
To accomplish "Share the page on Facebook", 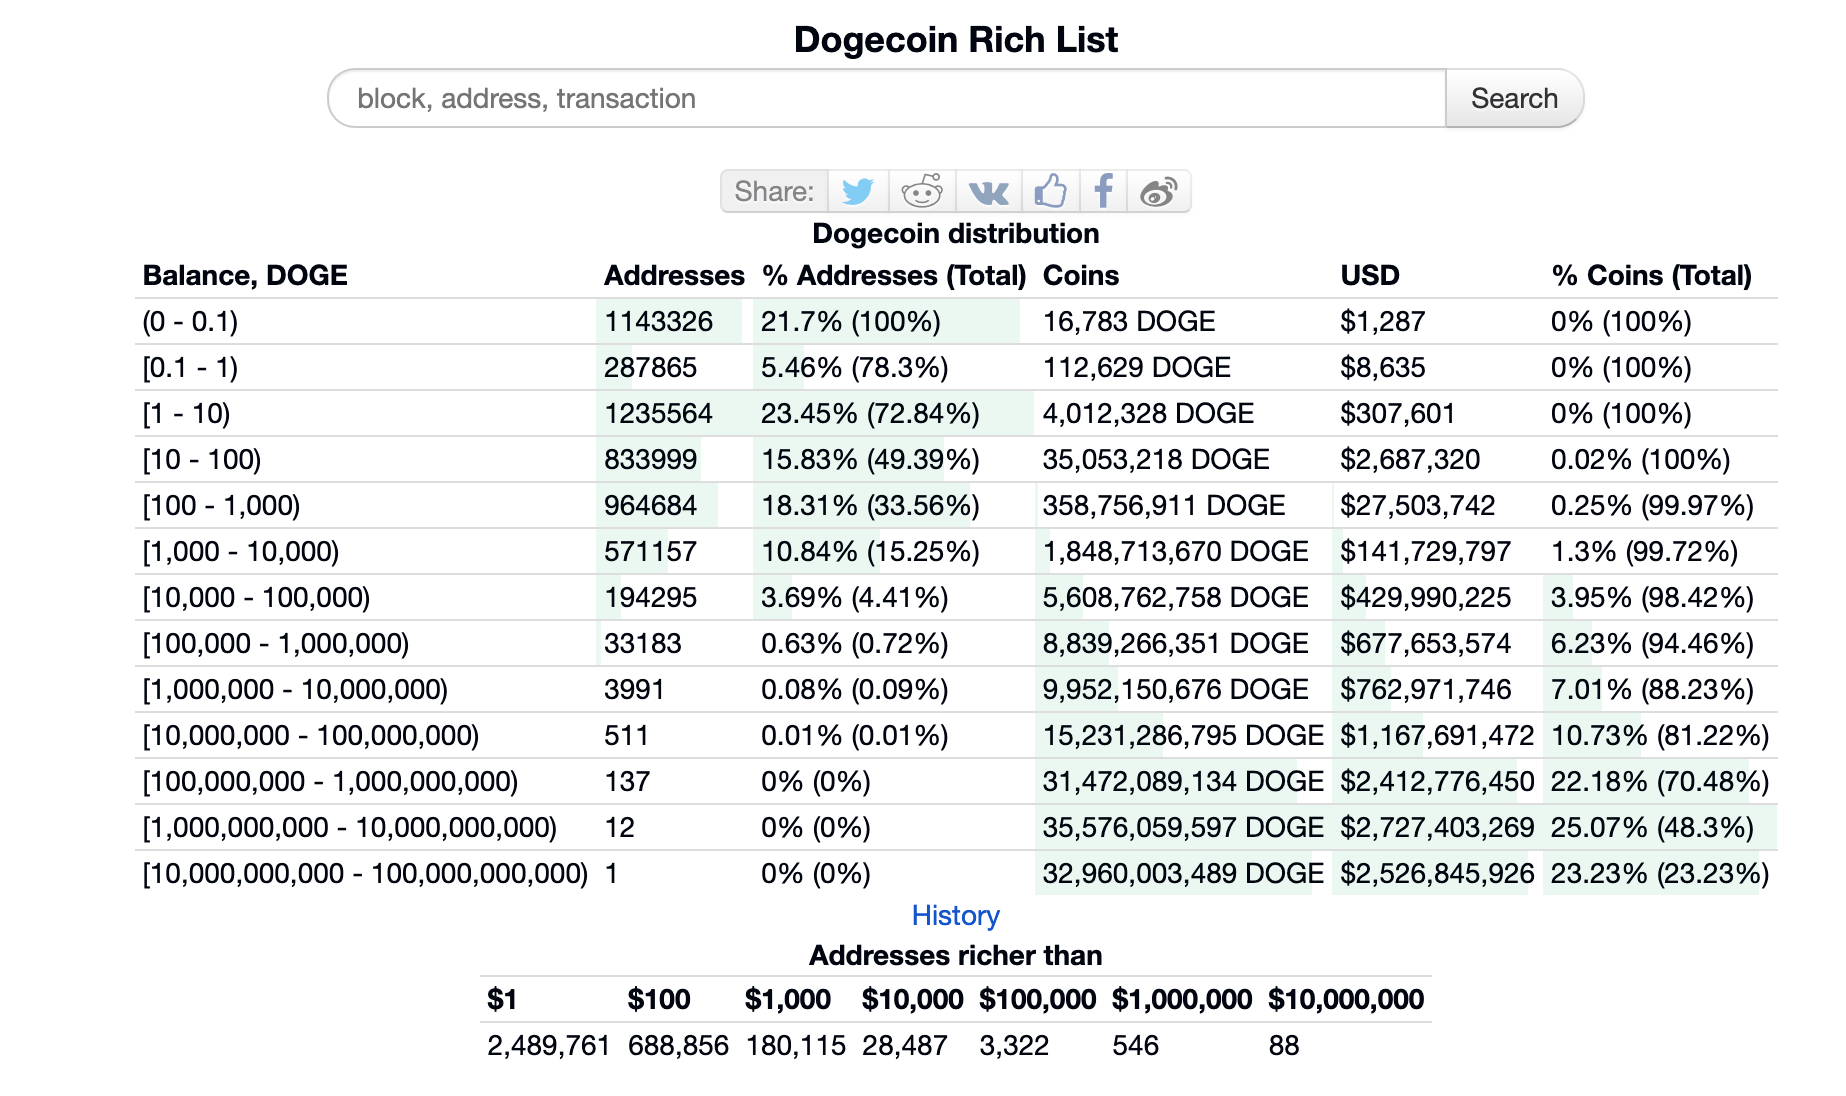I will [x=1103, y=190].
